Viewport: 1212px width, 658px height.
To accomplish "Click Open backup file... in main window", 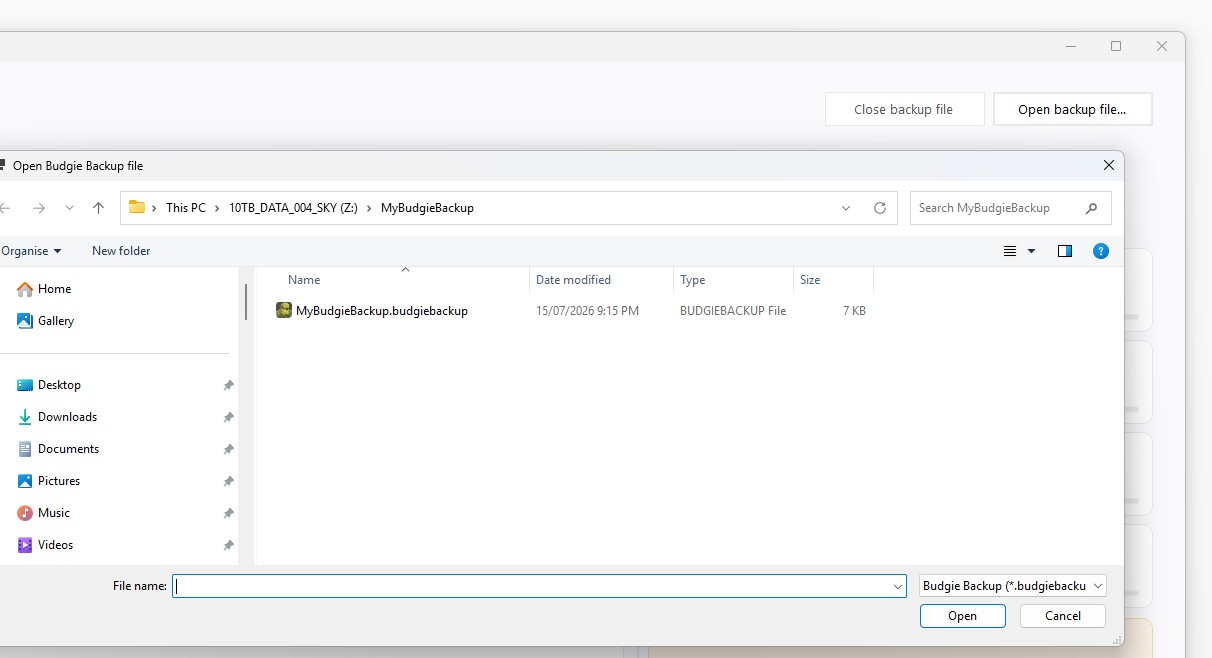I will point(1072,109).
